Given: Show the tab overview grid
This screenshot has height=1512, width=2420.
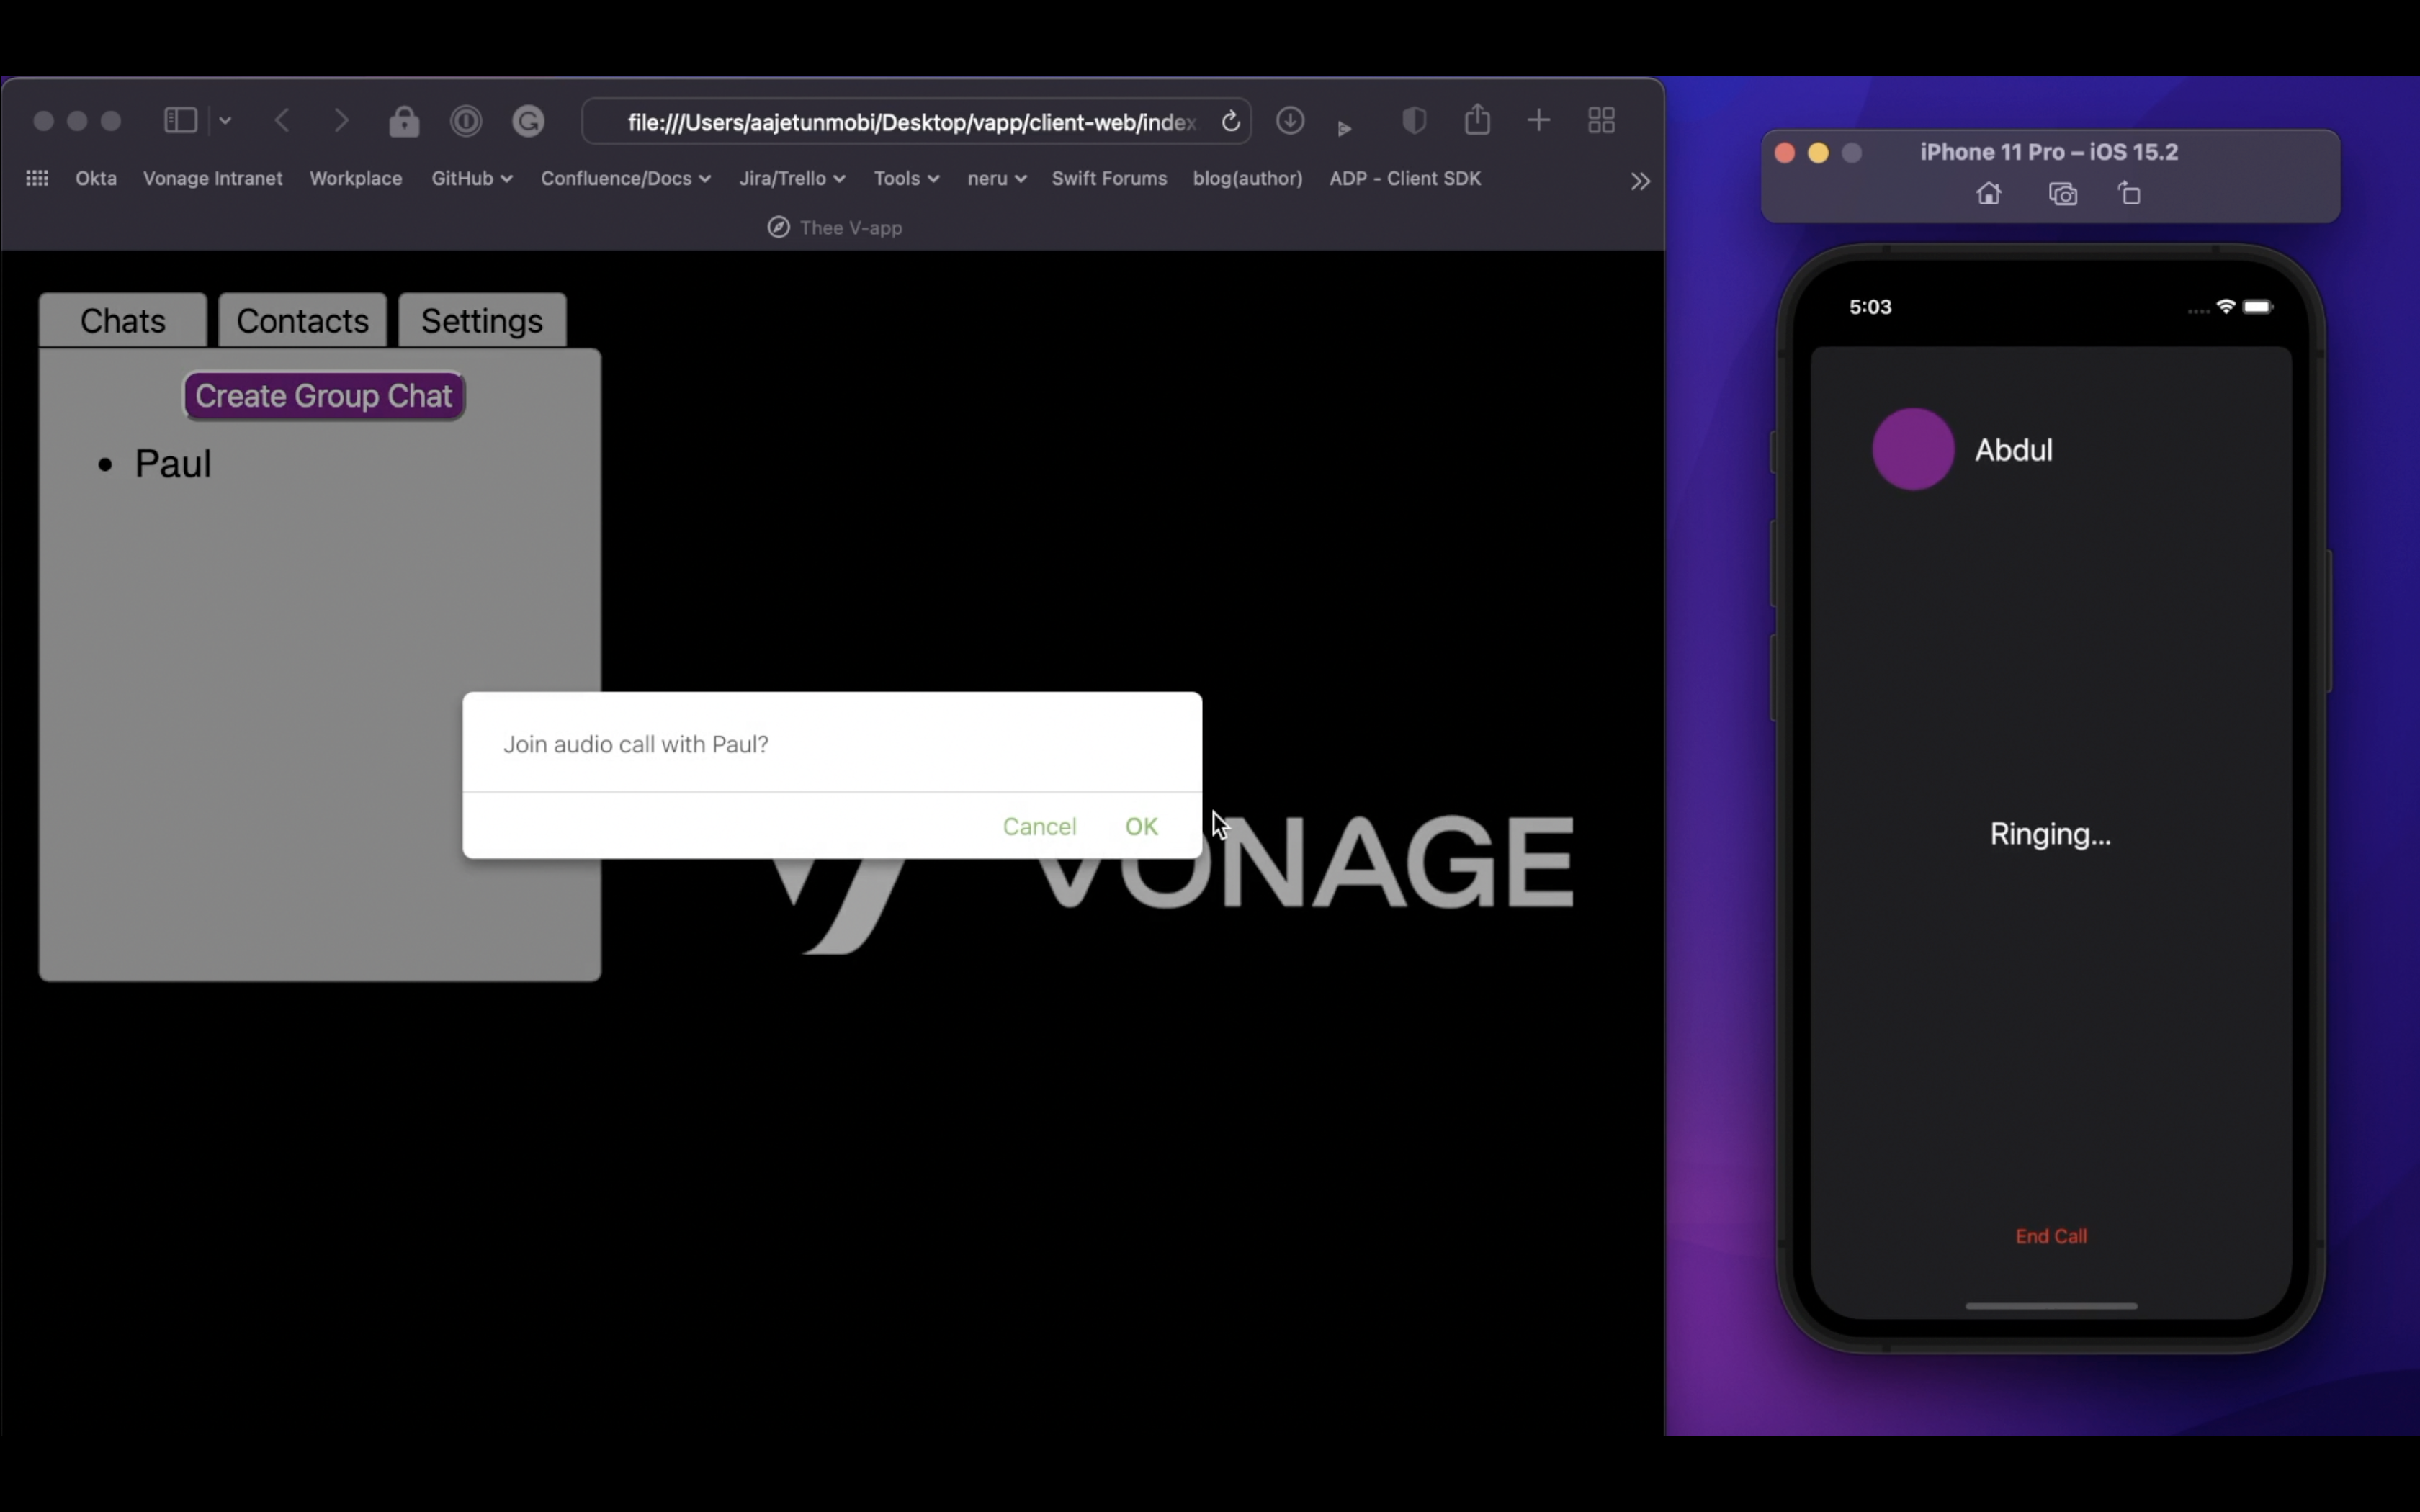Looking at the screenshot, I should click(x=1602, y=121).
